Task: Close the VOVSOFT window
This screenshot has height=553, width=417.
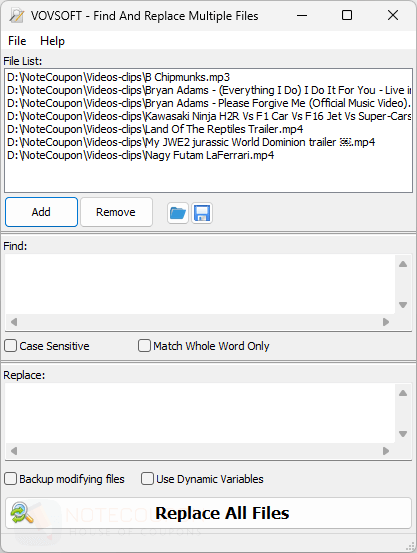Action: [x=393, y=16]
